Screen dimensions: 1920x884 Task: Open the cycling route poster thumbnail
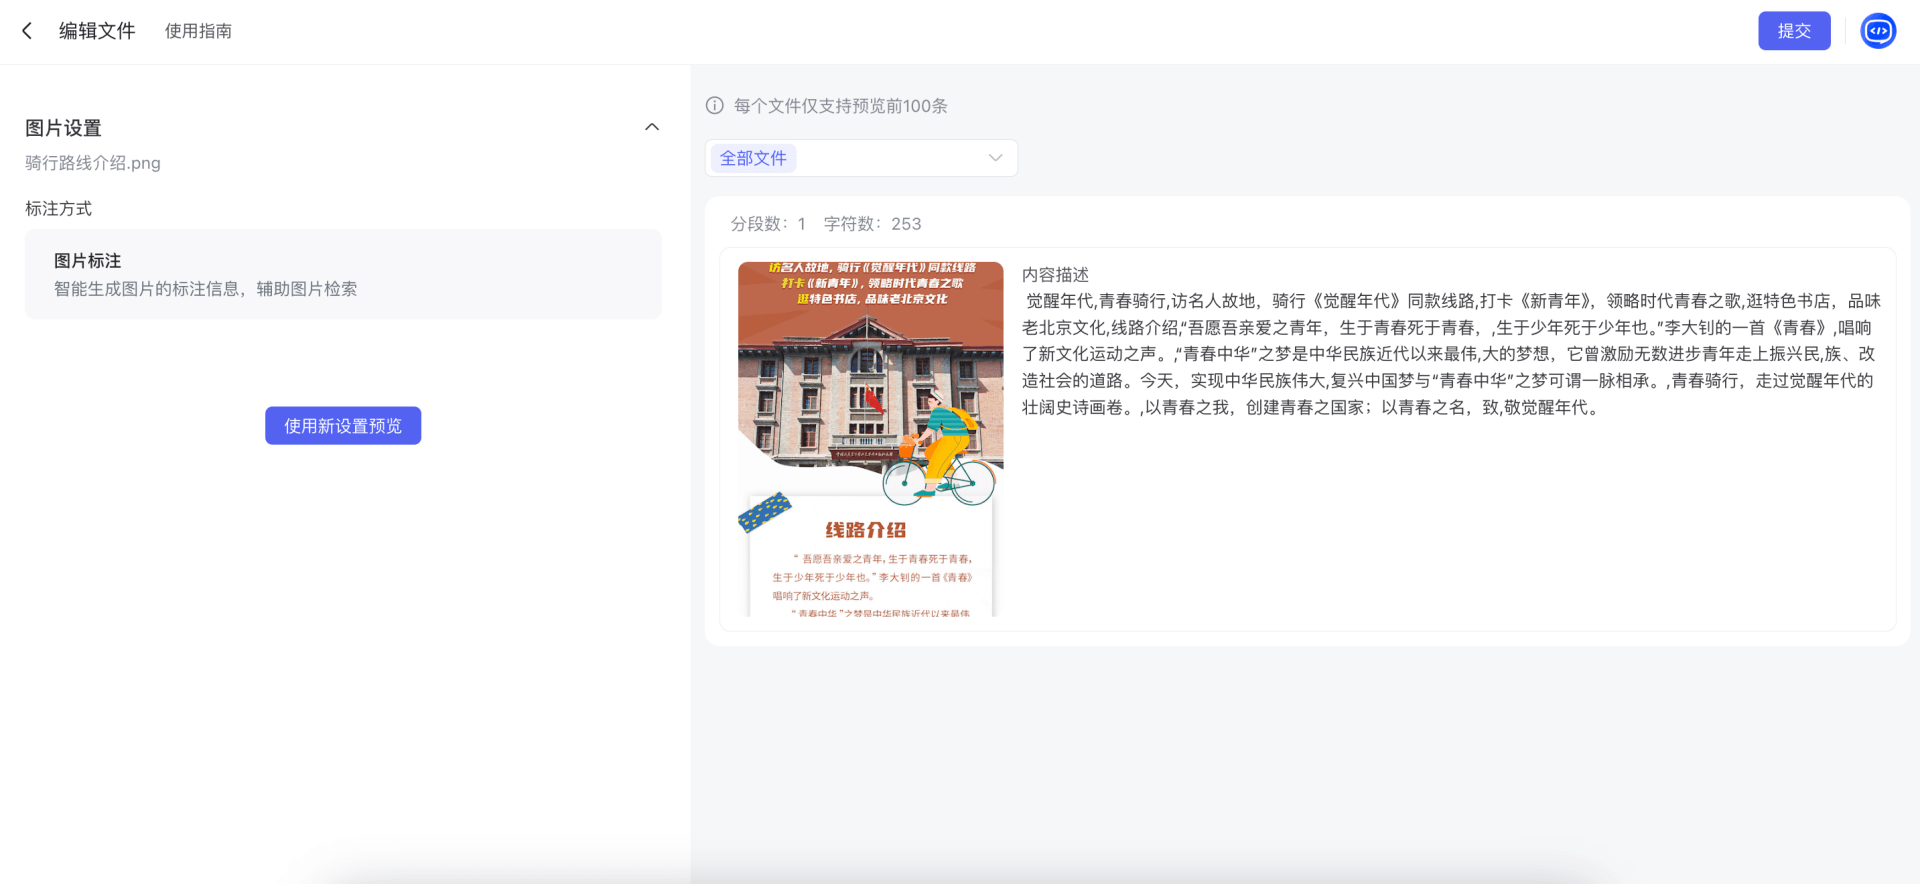[870, 439]
